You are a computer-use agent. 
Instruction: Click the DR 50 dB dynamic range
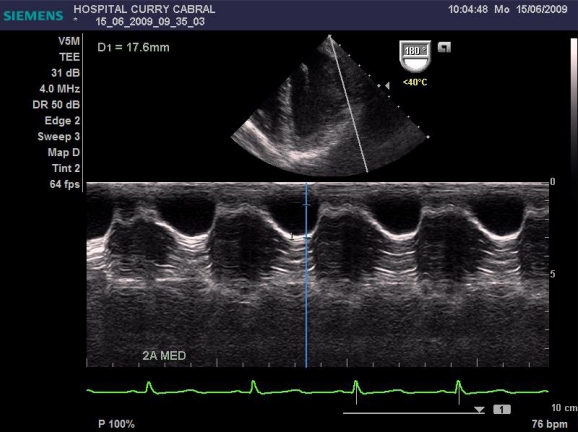(x=56, y=105)
